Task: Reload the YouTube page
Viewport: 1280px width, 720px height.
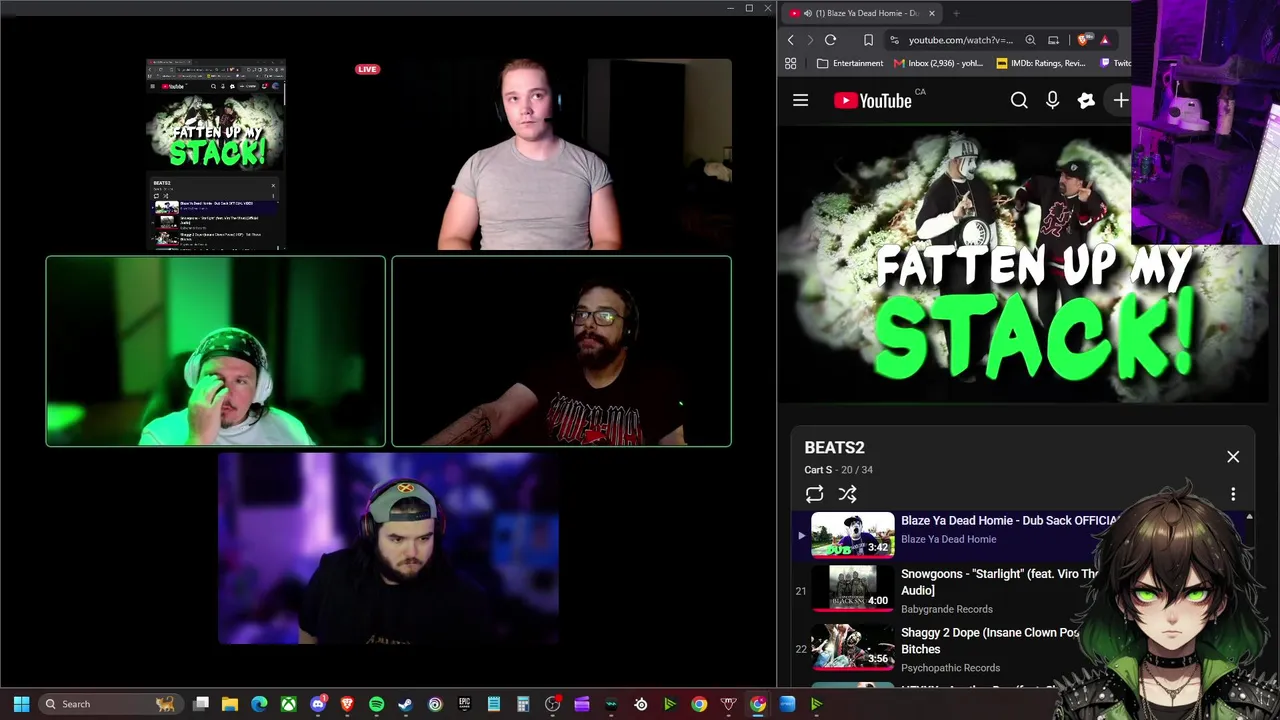Action: tap(830, 40)
